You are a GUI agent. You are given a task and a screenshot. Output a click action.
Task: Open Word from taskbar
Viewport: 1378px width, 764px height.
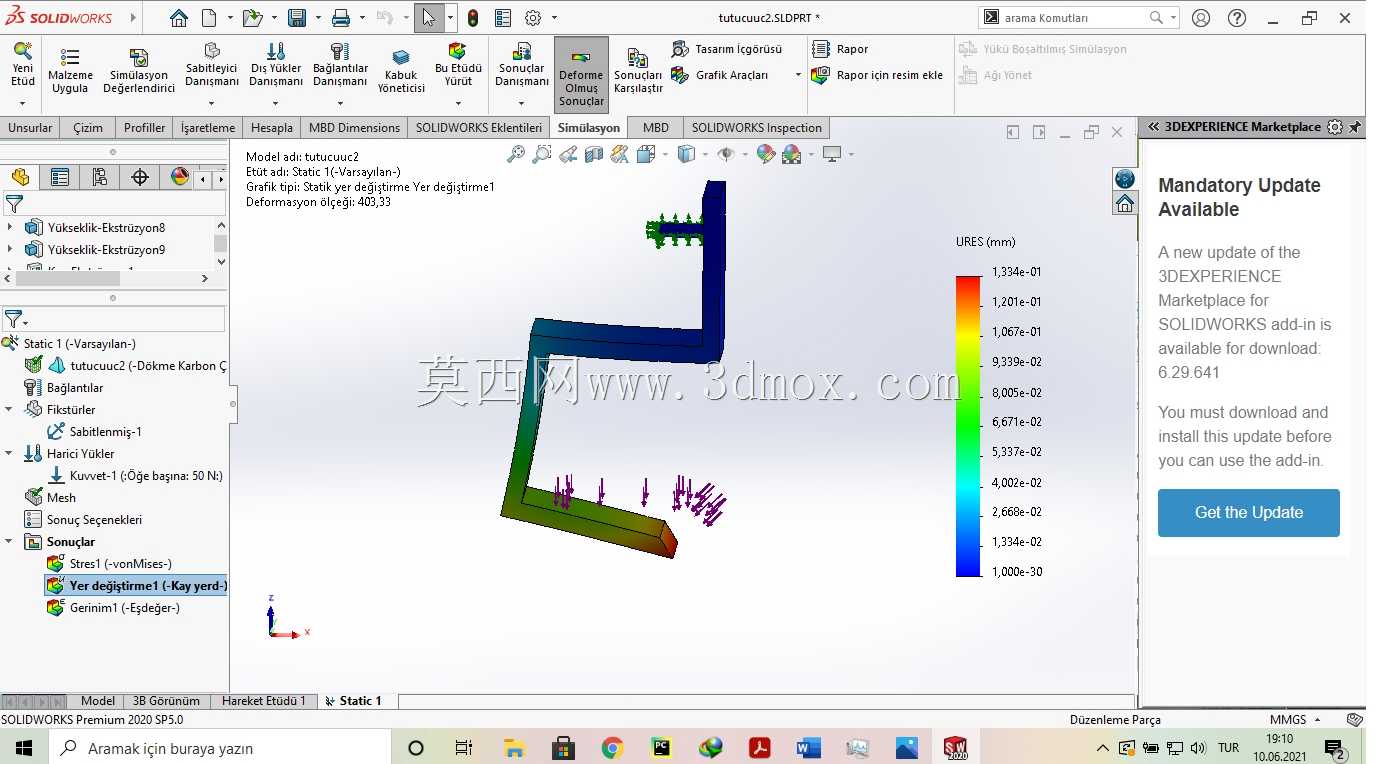tap(808, 747)
